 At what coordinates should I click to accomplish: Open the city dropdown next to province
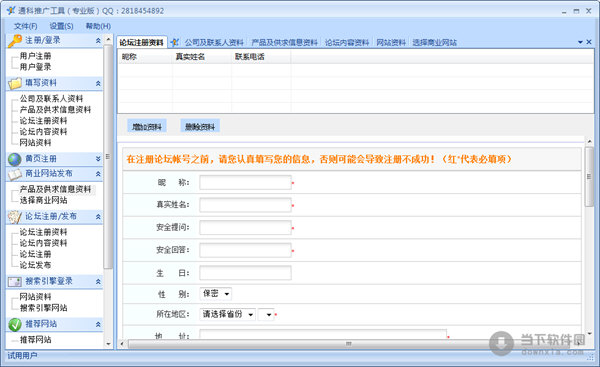click(266, 315)
